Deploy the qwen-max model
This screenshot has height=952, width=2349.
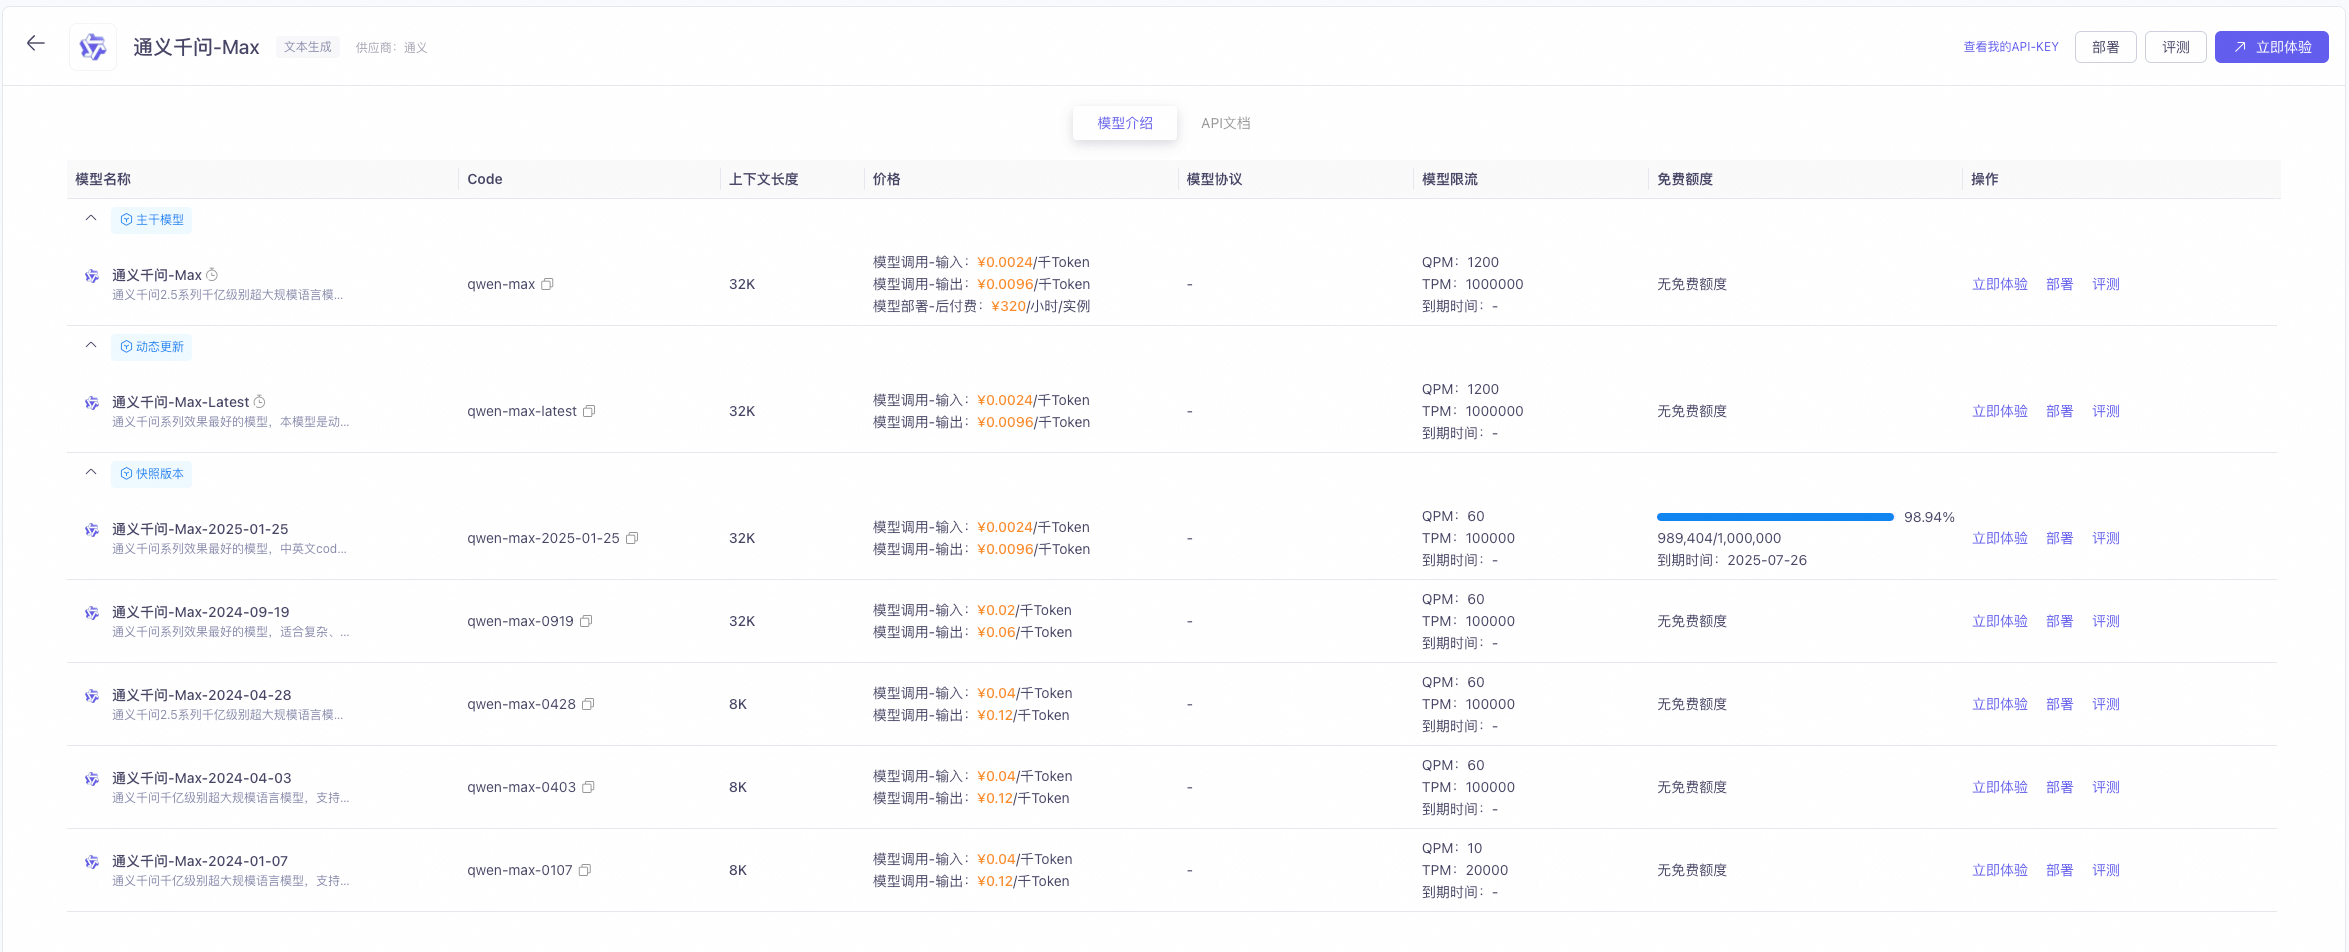click(x=2060, y=284)
